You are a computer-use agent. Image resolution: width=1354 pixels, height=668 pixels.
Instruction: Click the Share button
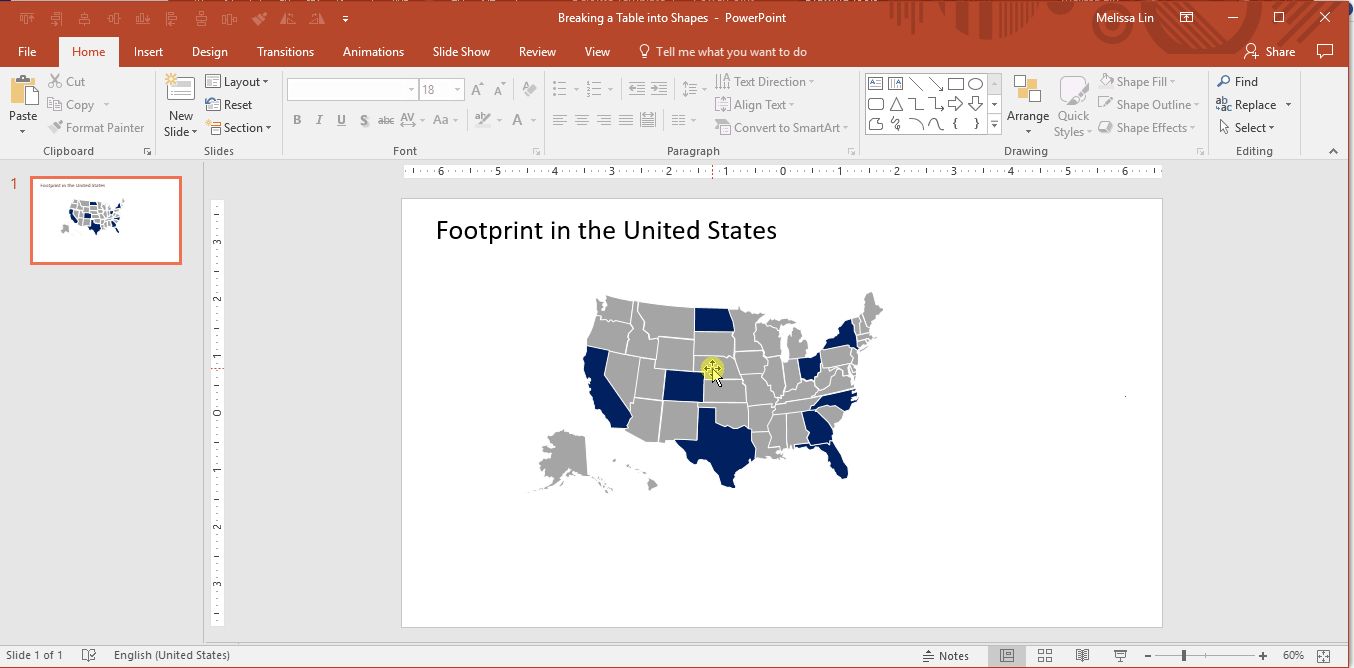[x=1269, y=52]
